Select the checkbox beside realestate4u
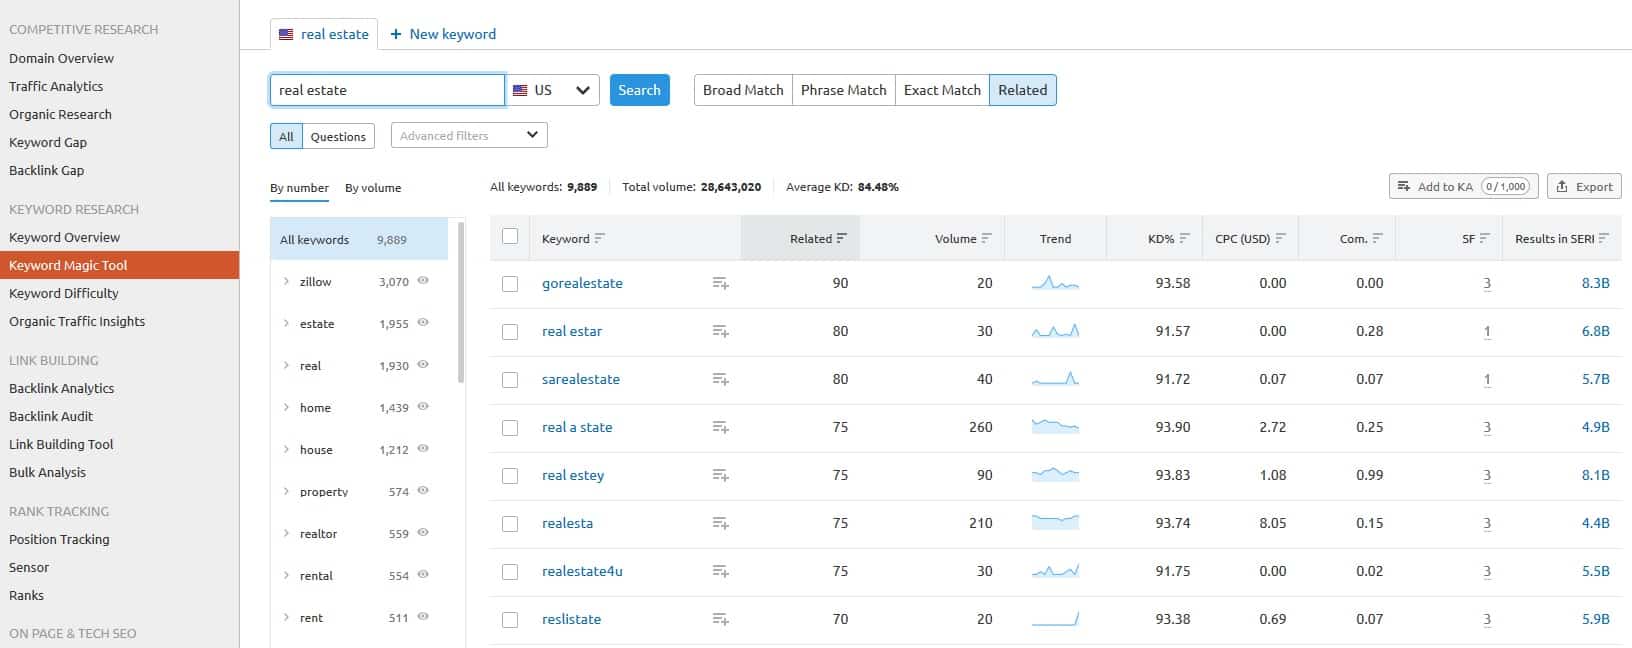This screenshot has width=1632, height=648. (x=510, y=572)
